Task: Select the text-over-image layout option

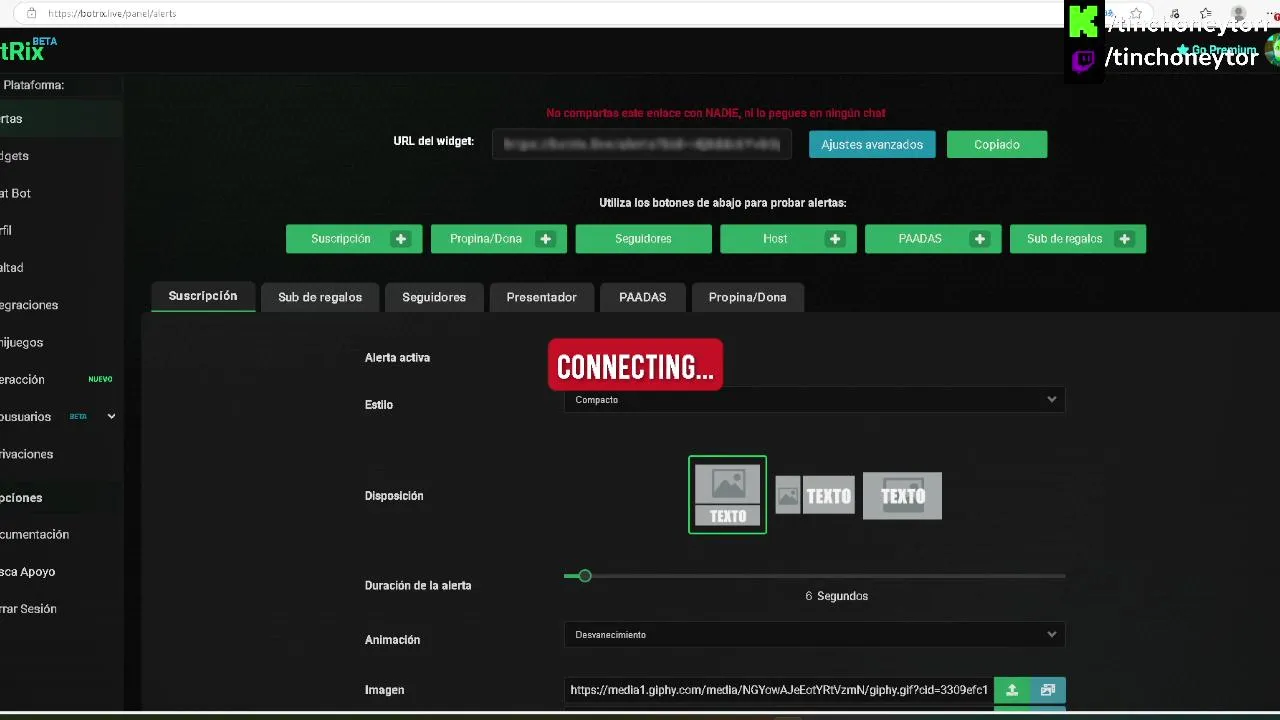Action: pyautogui.click(x=902, y=496)
